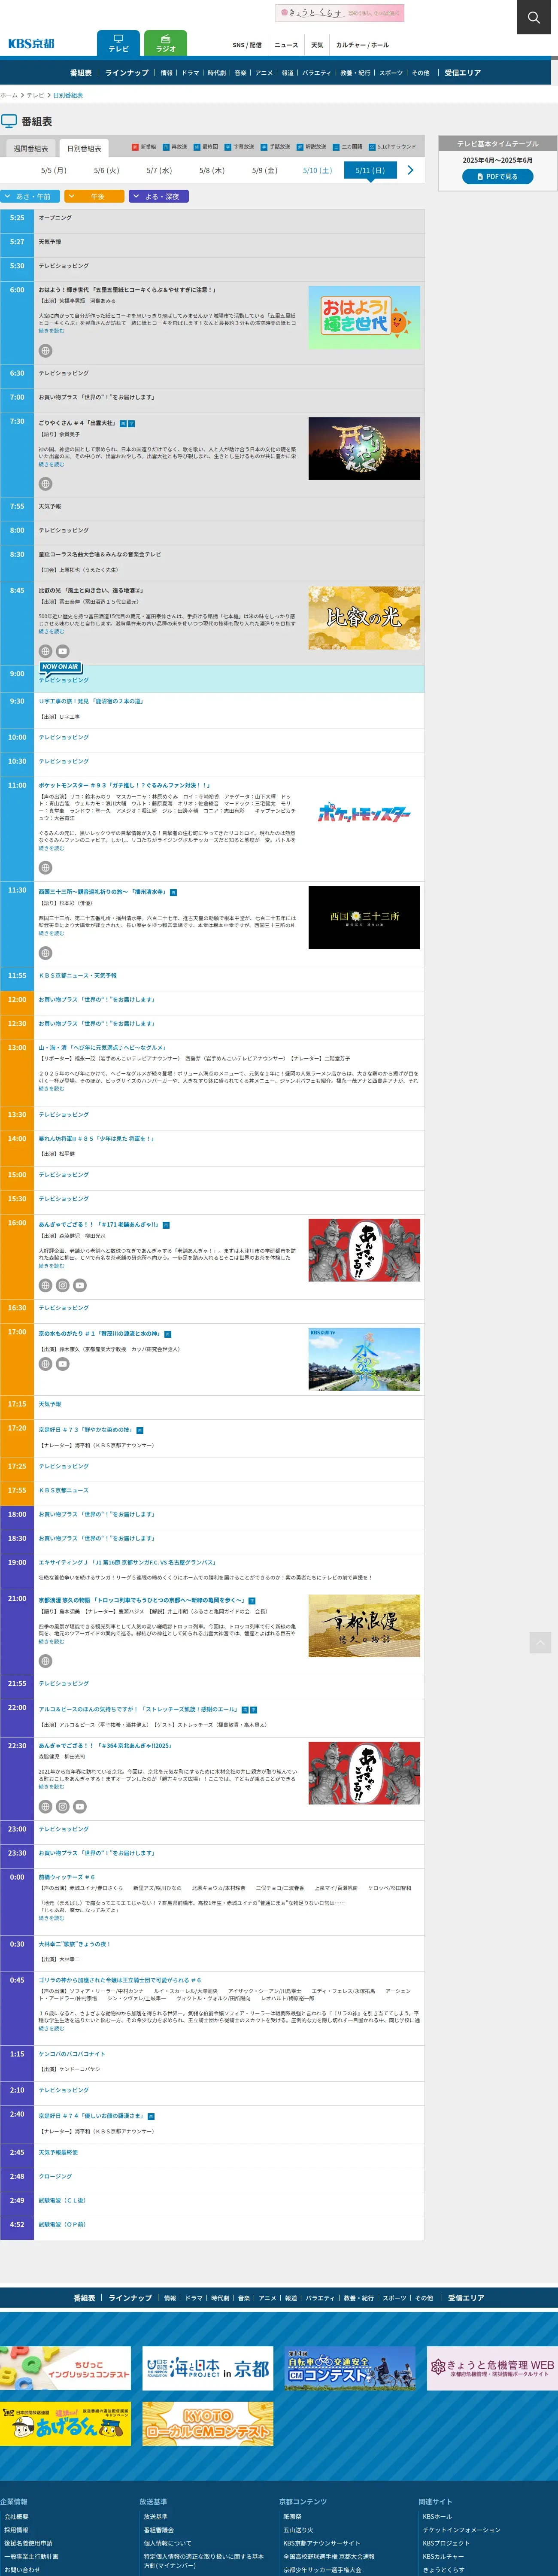Viewport: 558px width, 2576px height.
Task: Expand 続きを読む for 山・海・漬
Action: point(51,1088)
